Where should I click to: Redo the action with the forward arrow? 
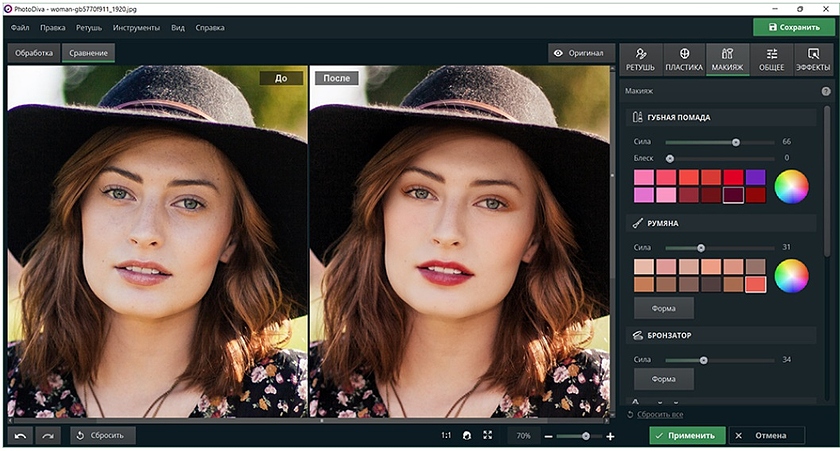[48, 436]
